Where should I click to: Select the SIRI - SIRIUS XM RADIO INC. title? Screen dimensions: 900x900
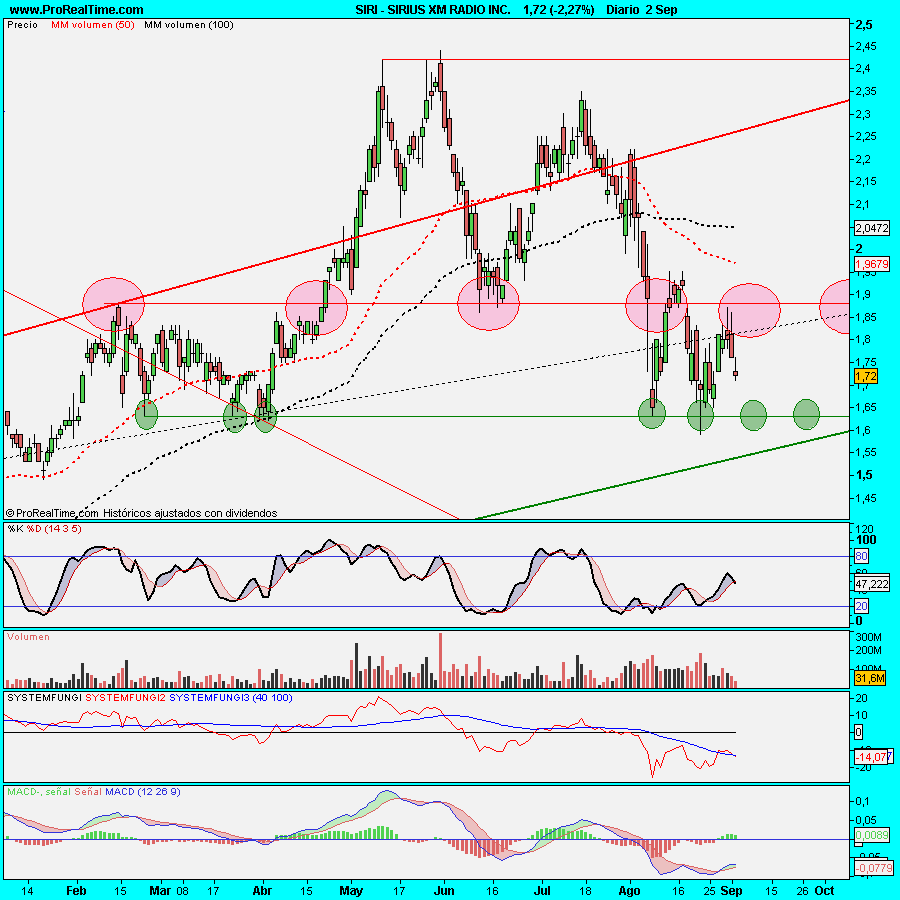coord(433,10)
